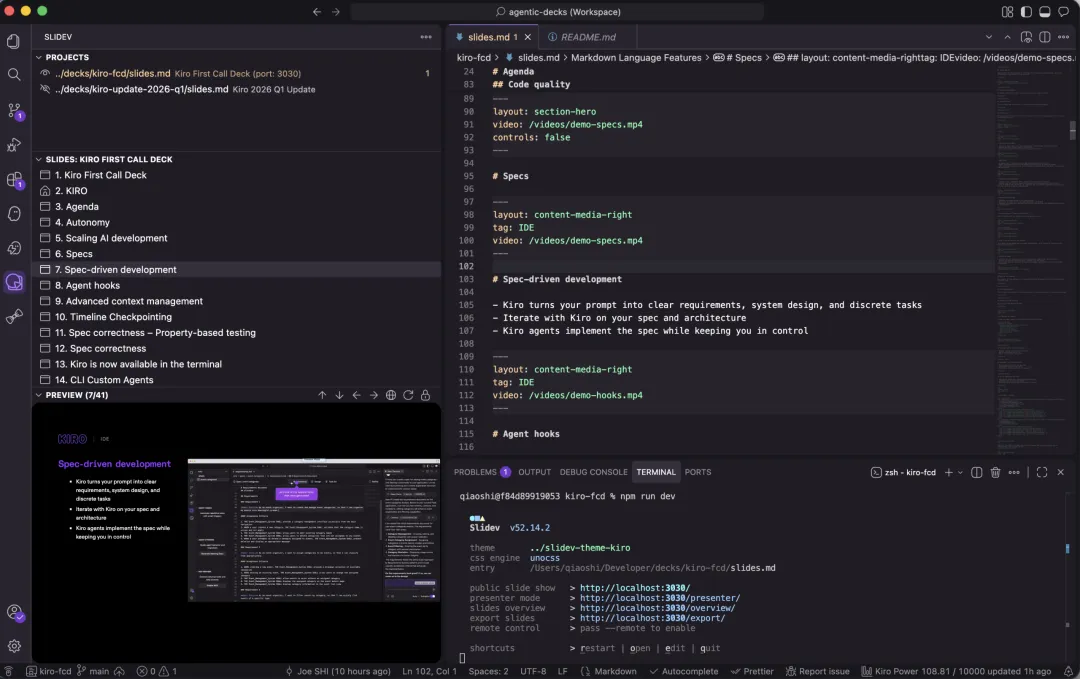
Task: Open the terminal panel more actions menu
Action: 1014,472
